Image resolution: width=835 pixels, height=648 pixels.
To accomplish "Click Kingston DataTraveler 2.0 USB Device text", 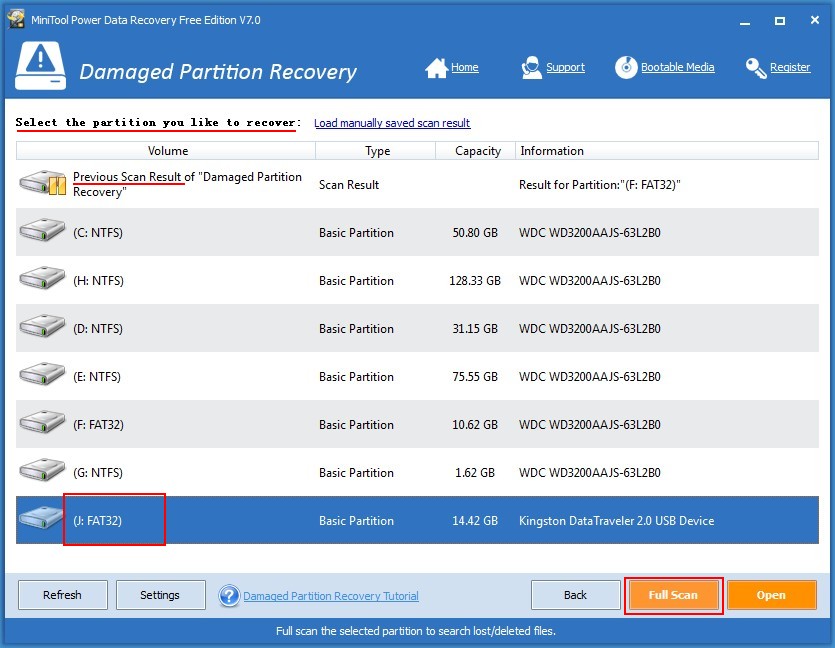I will point(617,520).
